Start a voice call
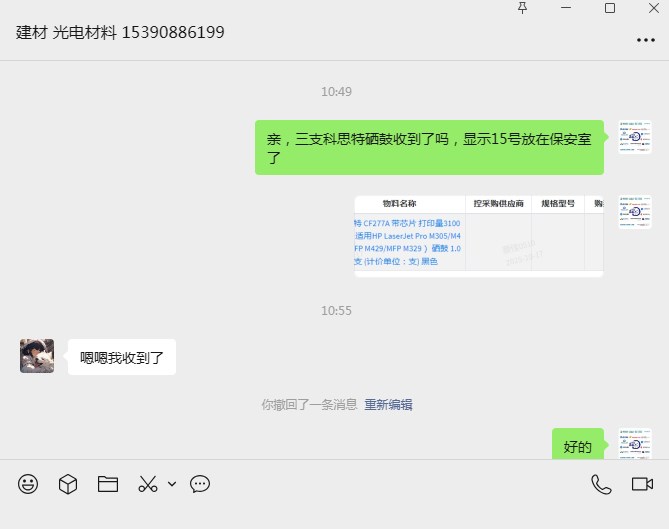Image resolution: width=669 pixels, height=529 pixels. [x=601, y=484]
